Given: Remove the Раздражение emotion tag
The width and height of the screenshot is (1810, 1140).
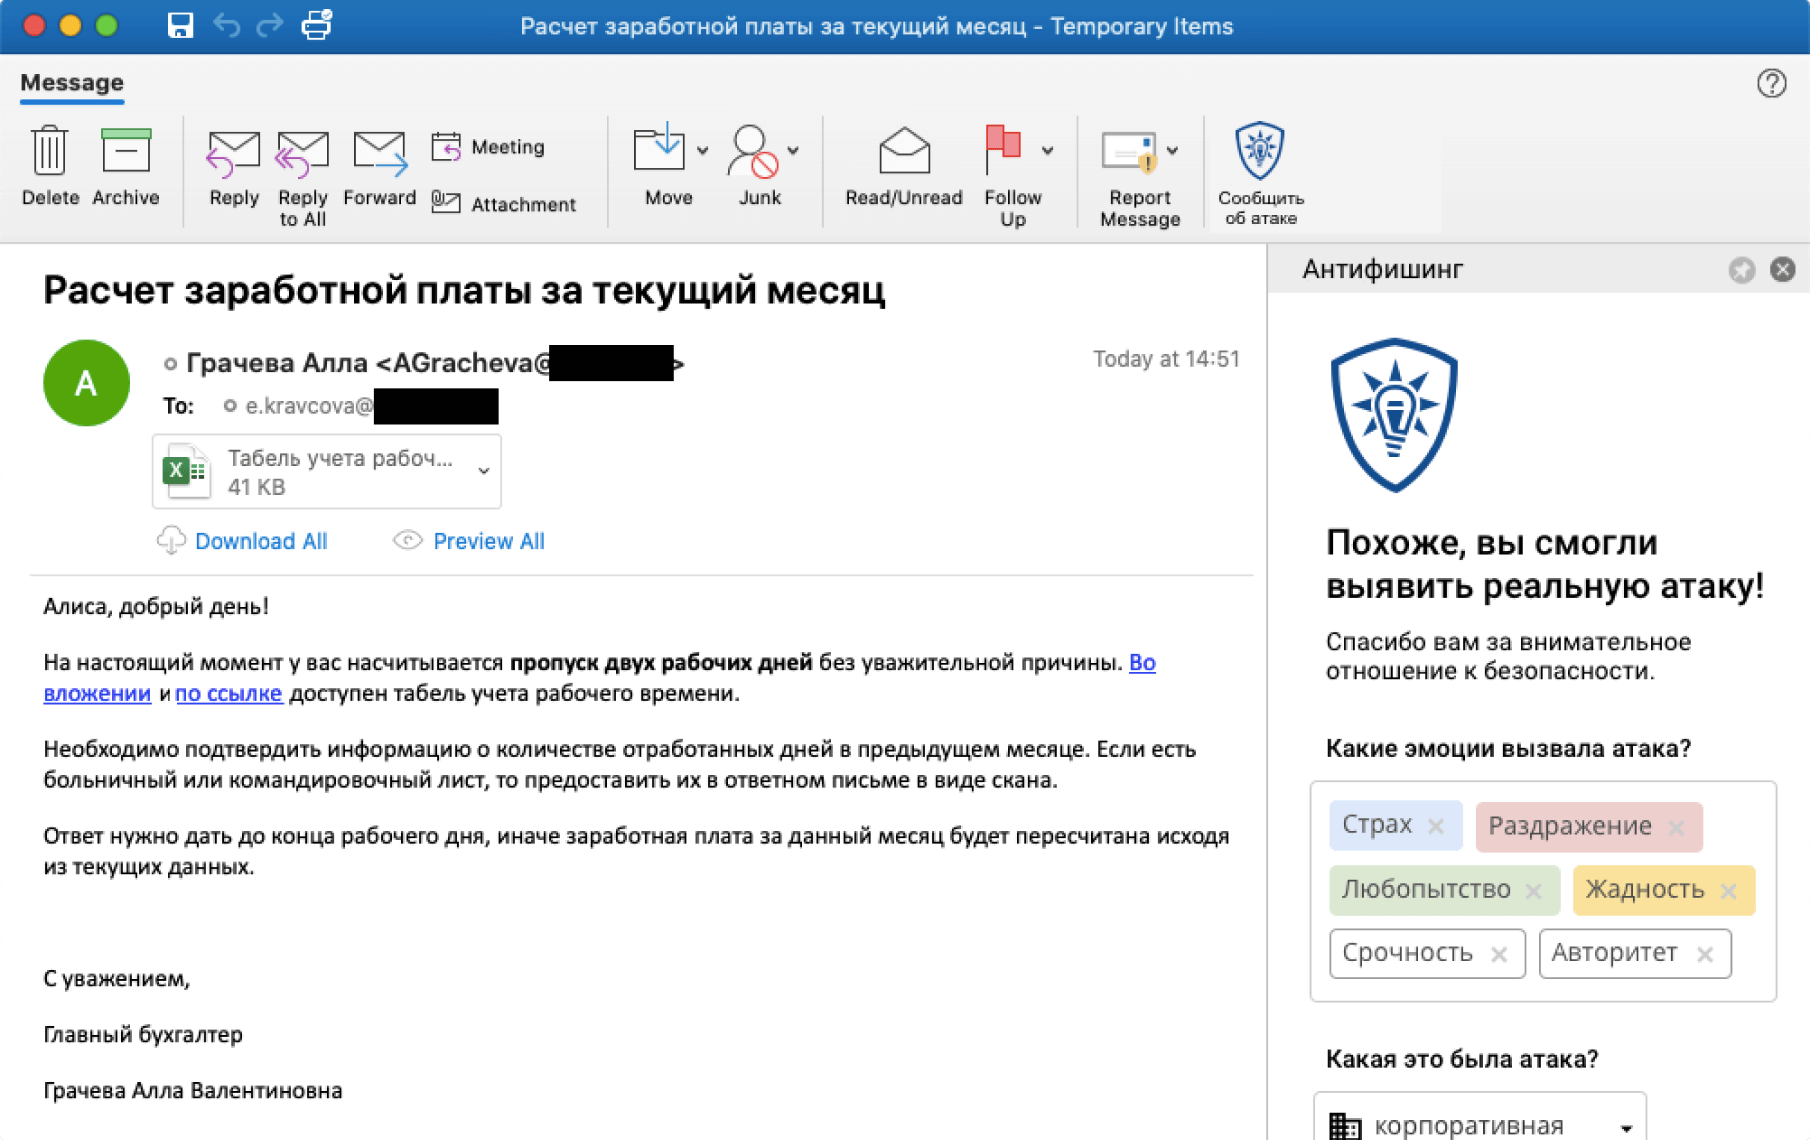Looking at the screenshot, I should click(1677, 827).
